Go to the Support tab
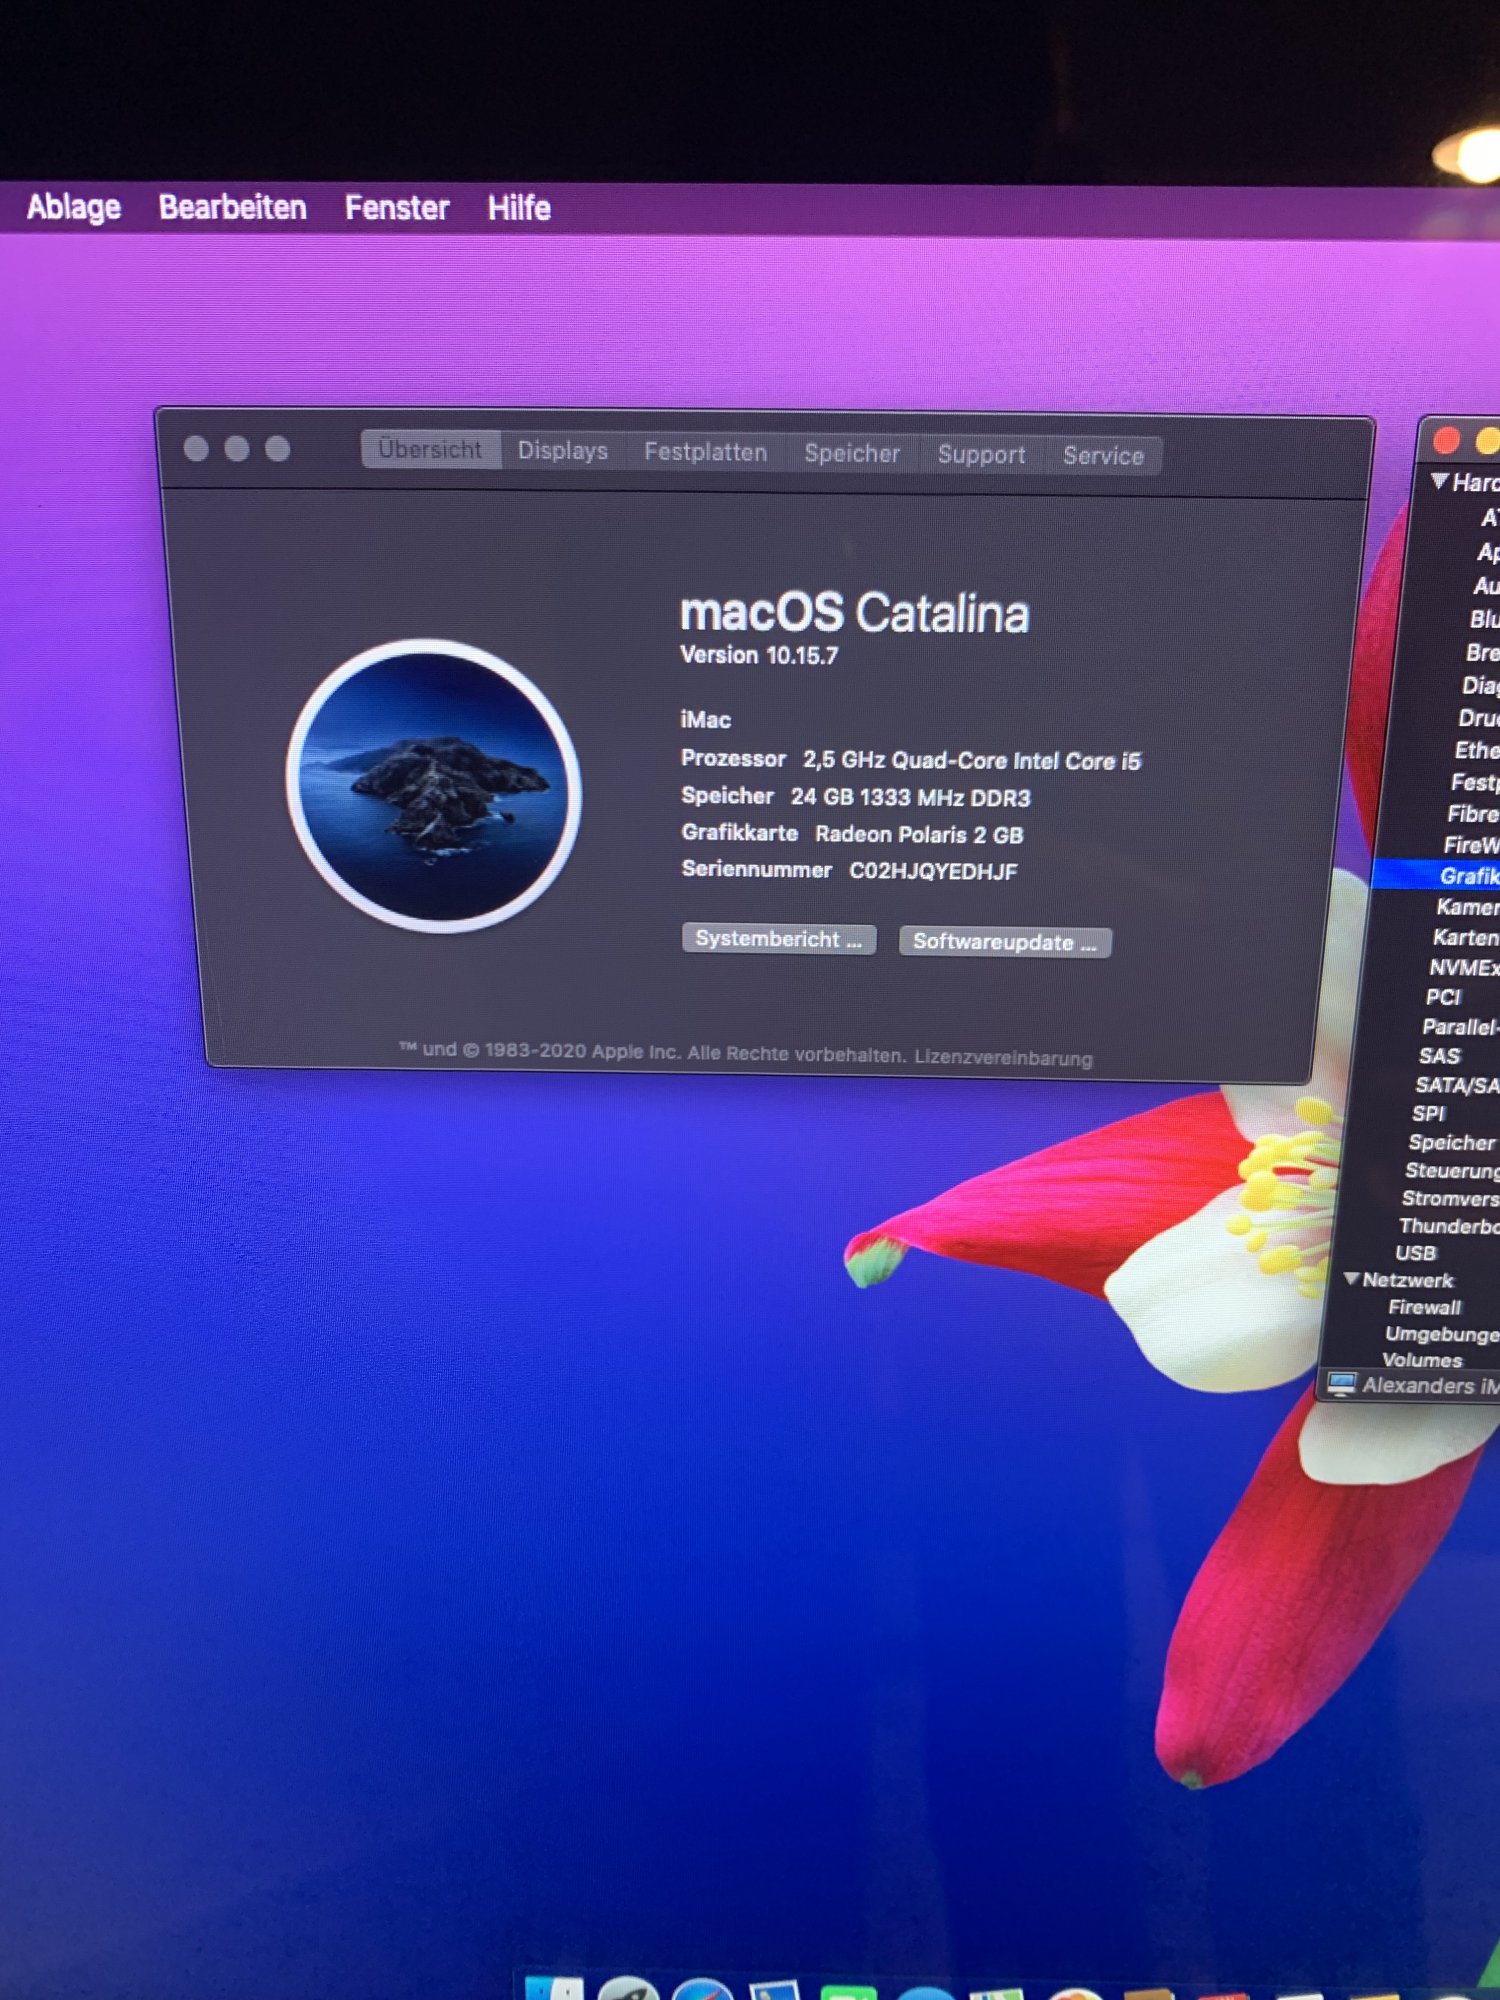The height and width of the screenshot is (2000, 1500). coord(981,455)
